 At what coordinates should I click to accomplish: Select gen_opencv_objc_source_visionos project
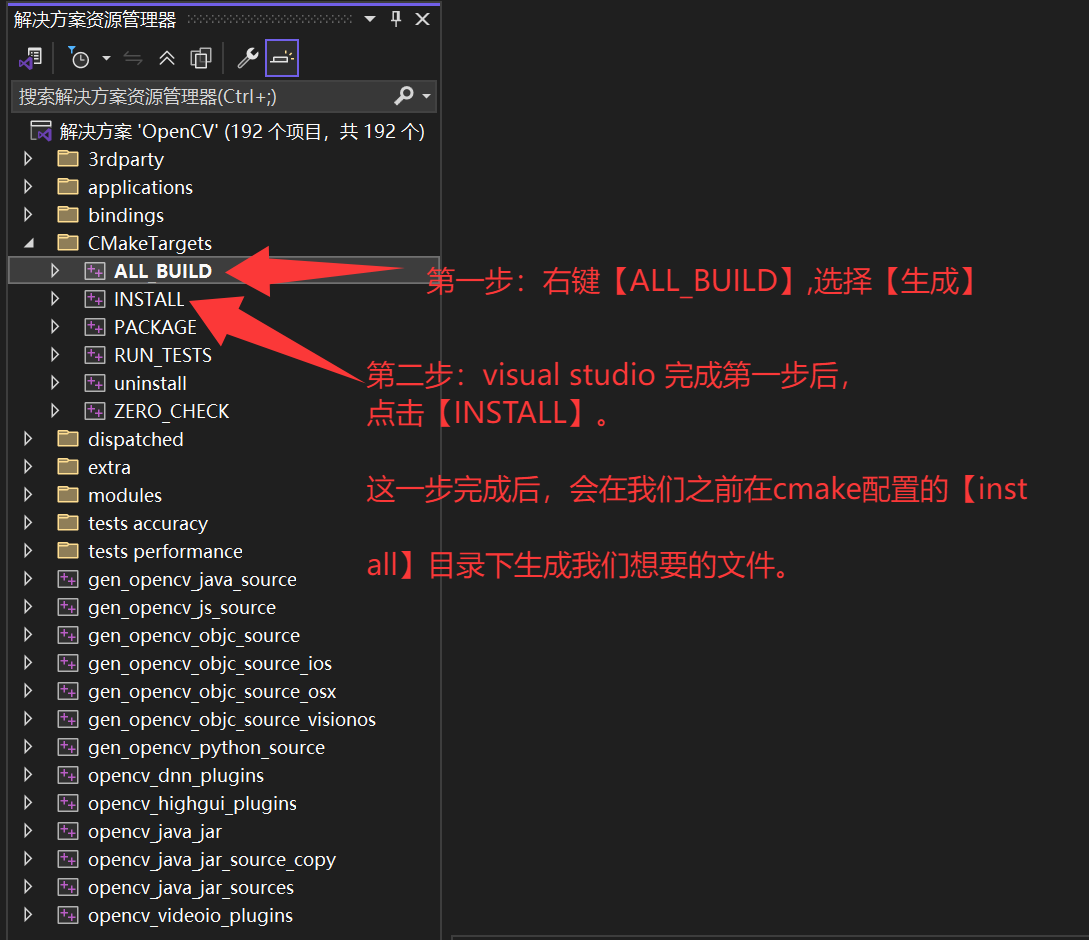(x=232, y=719)
